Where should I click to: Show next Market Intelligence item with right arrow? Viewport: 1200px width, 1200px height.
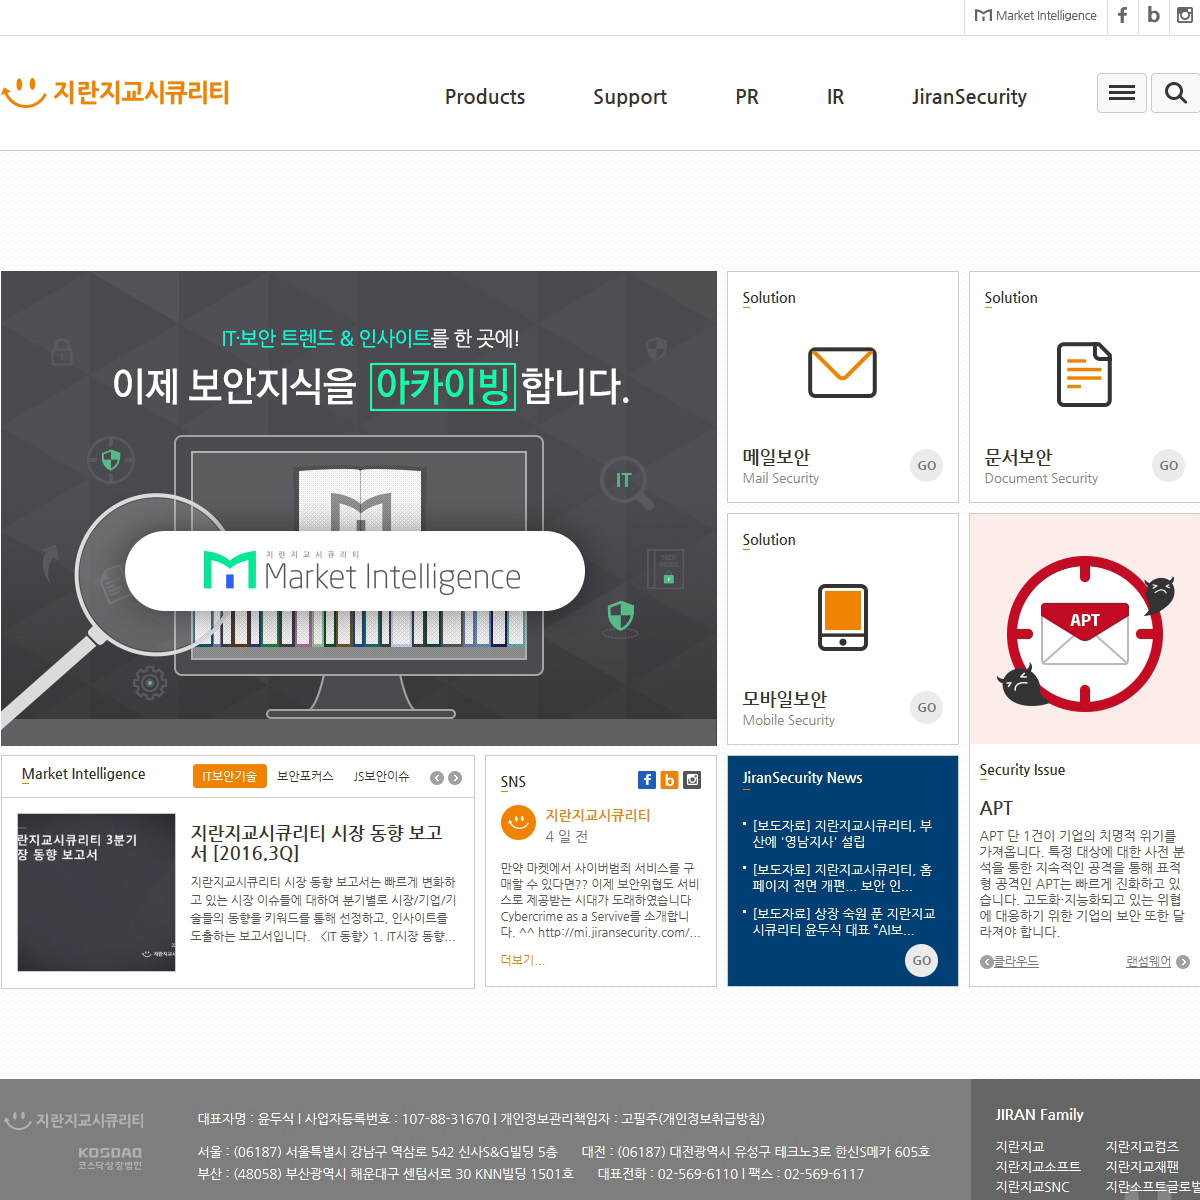click(x=455, y=778)
